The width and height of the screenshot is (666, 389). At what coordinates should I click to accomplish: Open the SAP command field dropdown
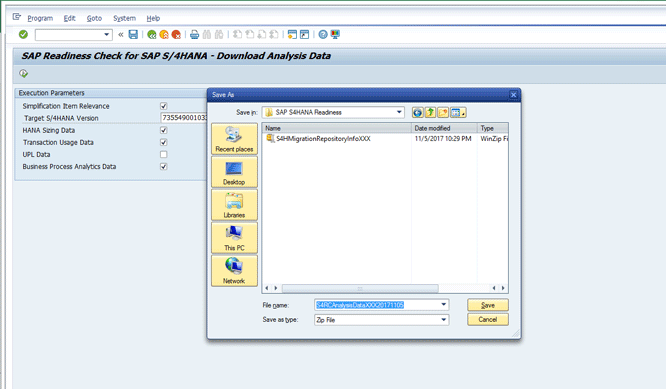107,35
